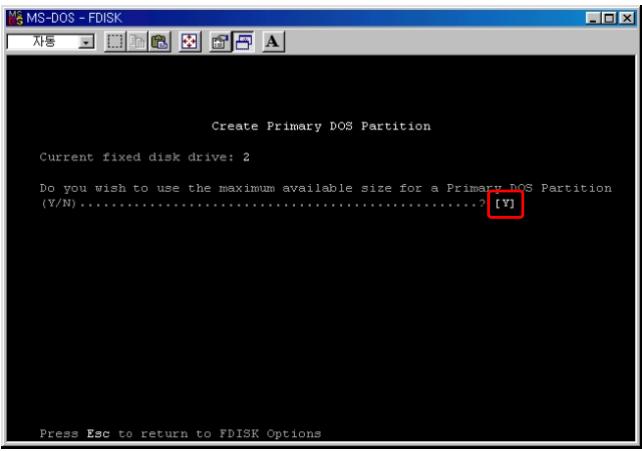Click 'Press Esc to return to FDISK Options'
The height and width of the screenshot is (451, 642).
180,434
